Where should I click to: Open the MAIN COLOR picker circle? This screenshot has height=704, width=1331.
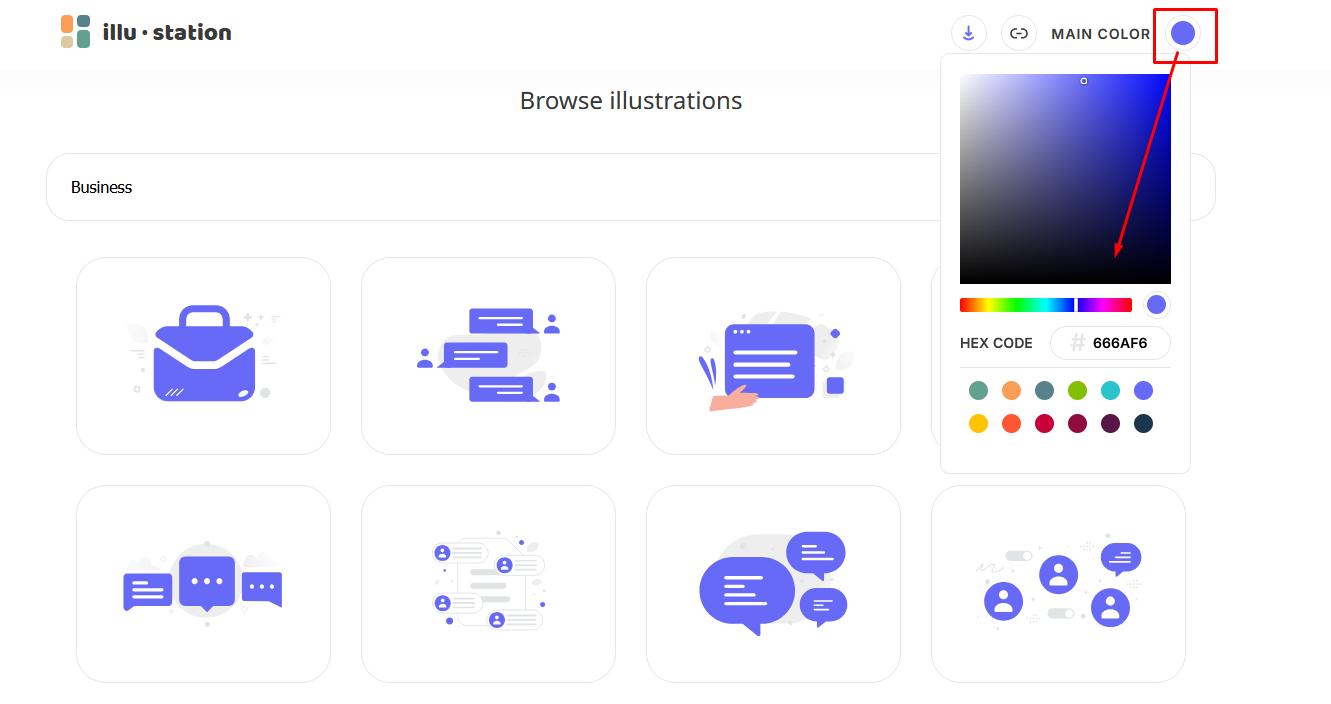1184,32
